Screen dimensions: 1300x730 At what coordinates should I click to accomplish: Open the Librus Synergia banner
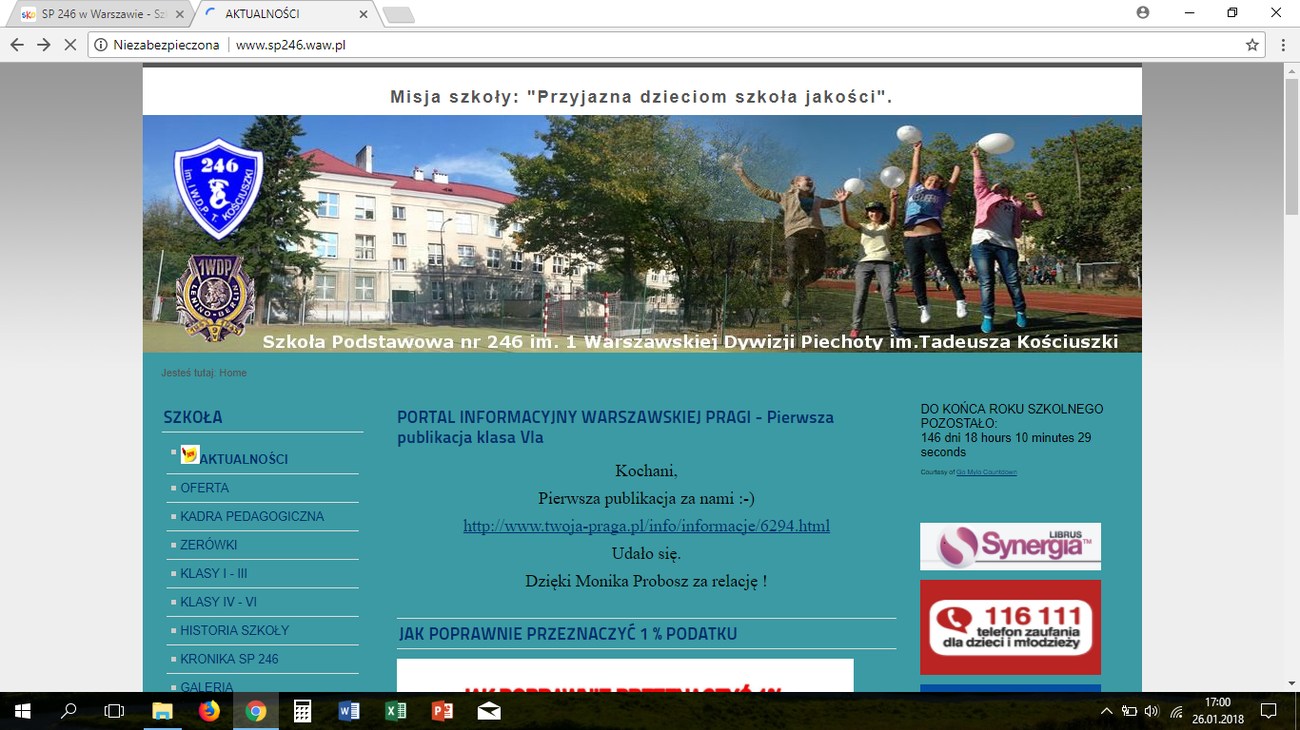point(1010,546)
